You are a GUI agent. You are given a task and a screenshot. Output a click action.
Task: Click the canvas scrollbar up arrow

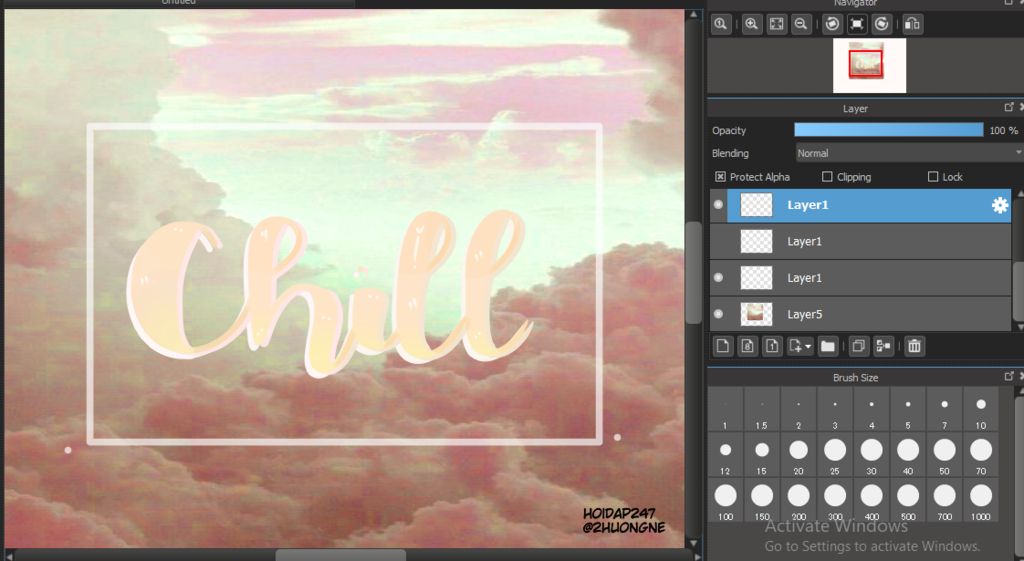pyautogui.click(x=694, y=14)
